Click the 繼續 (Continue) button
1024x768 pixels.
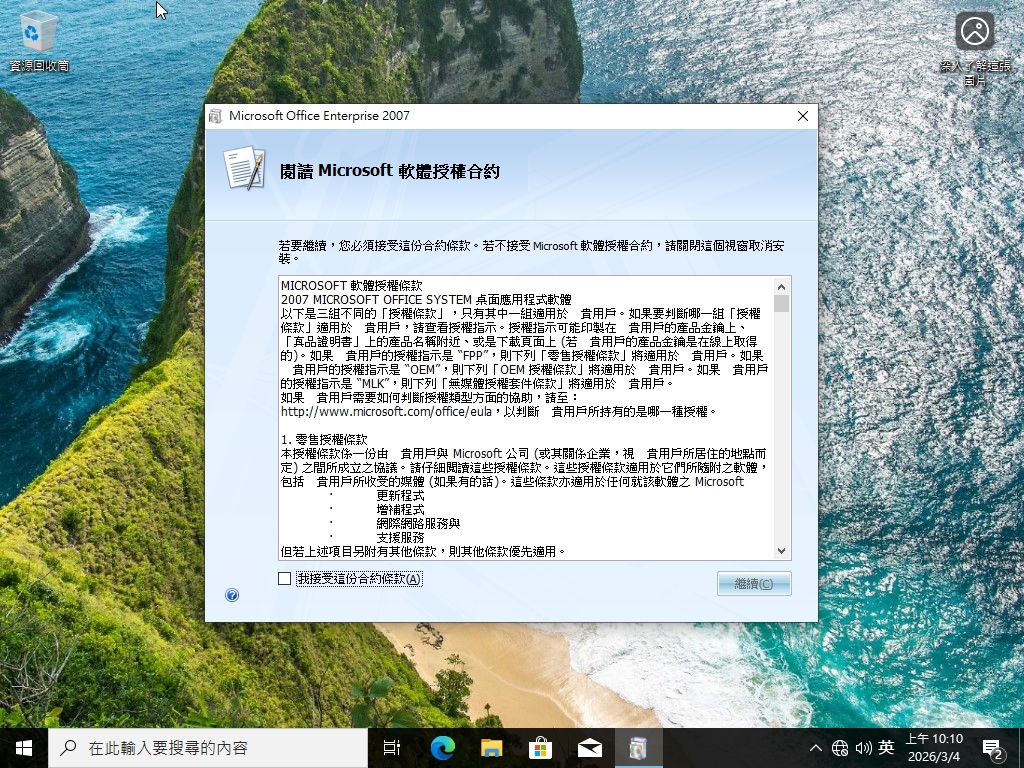(754, 583)
